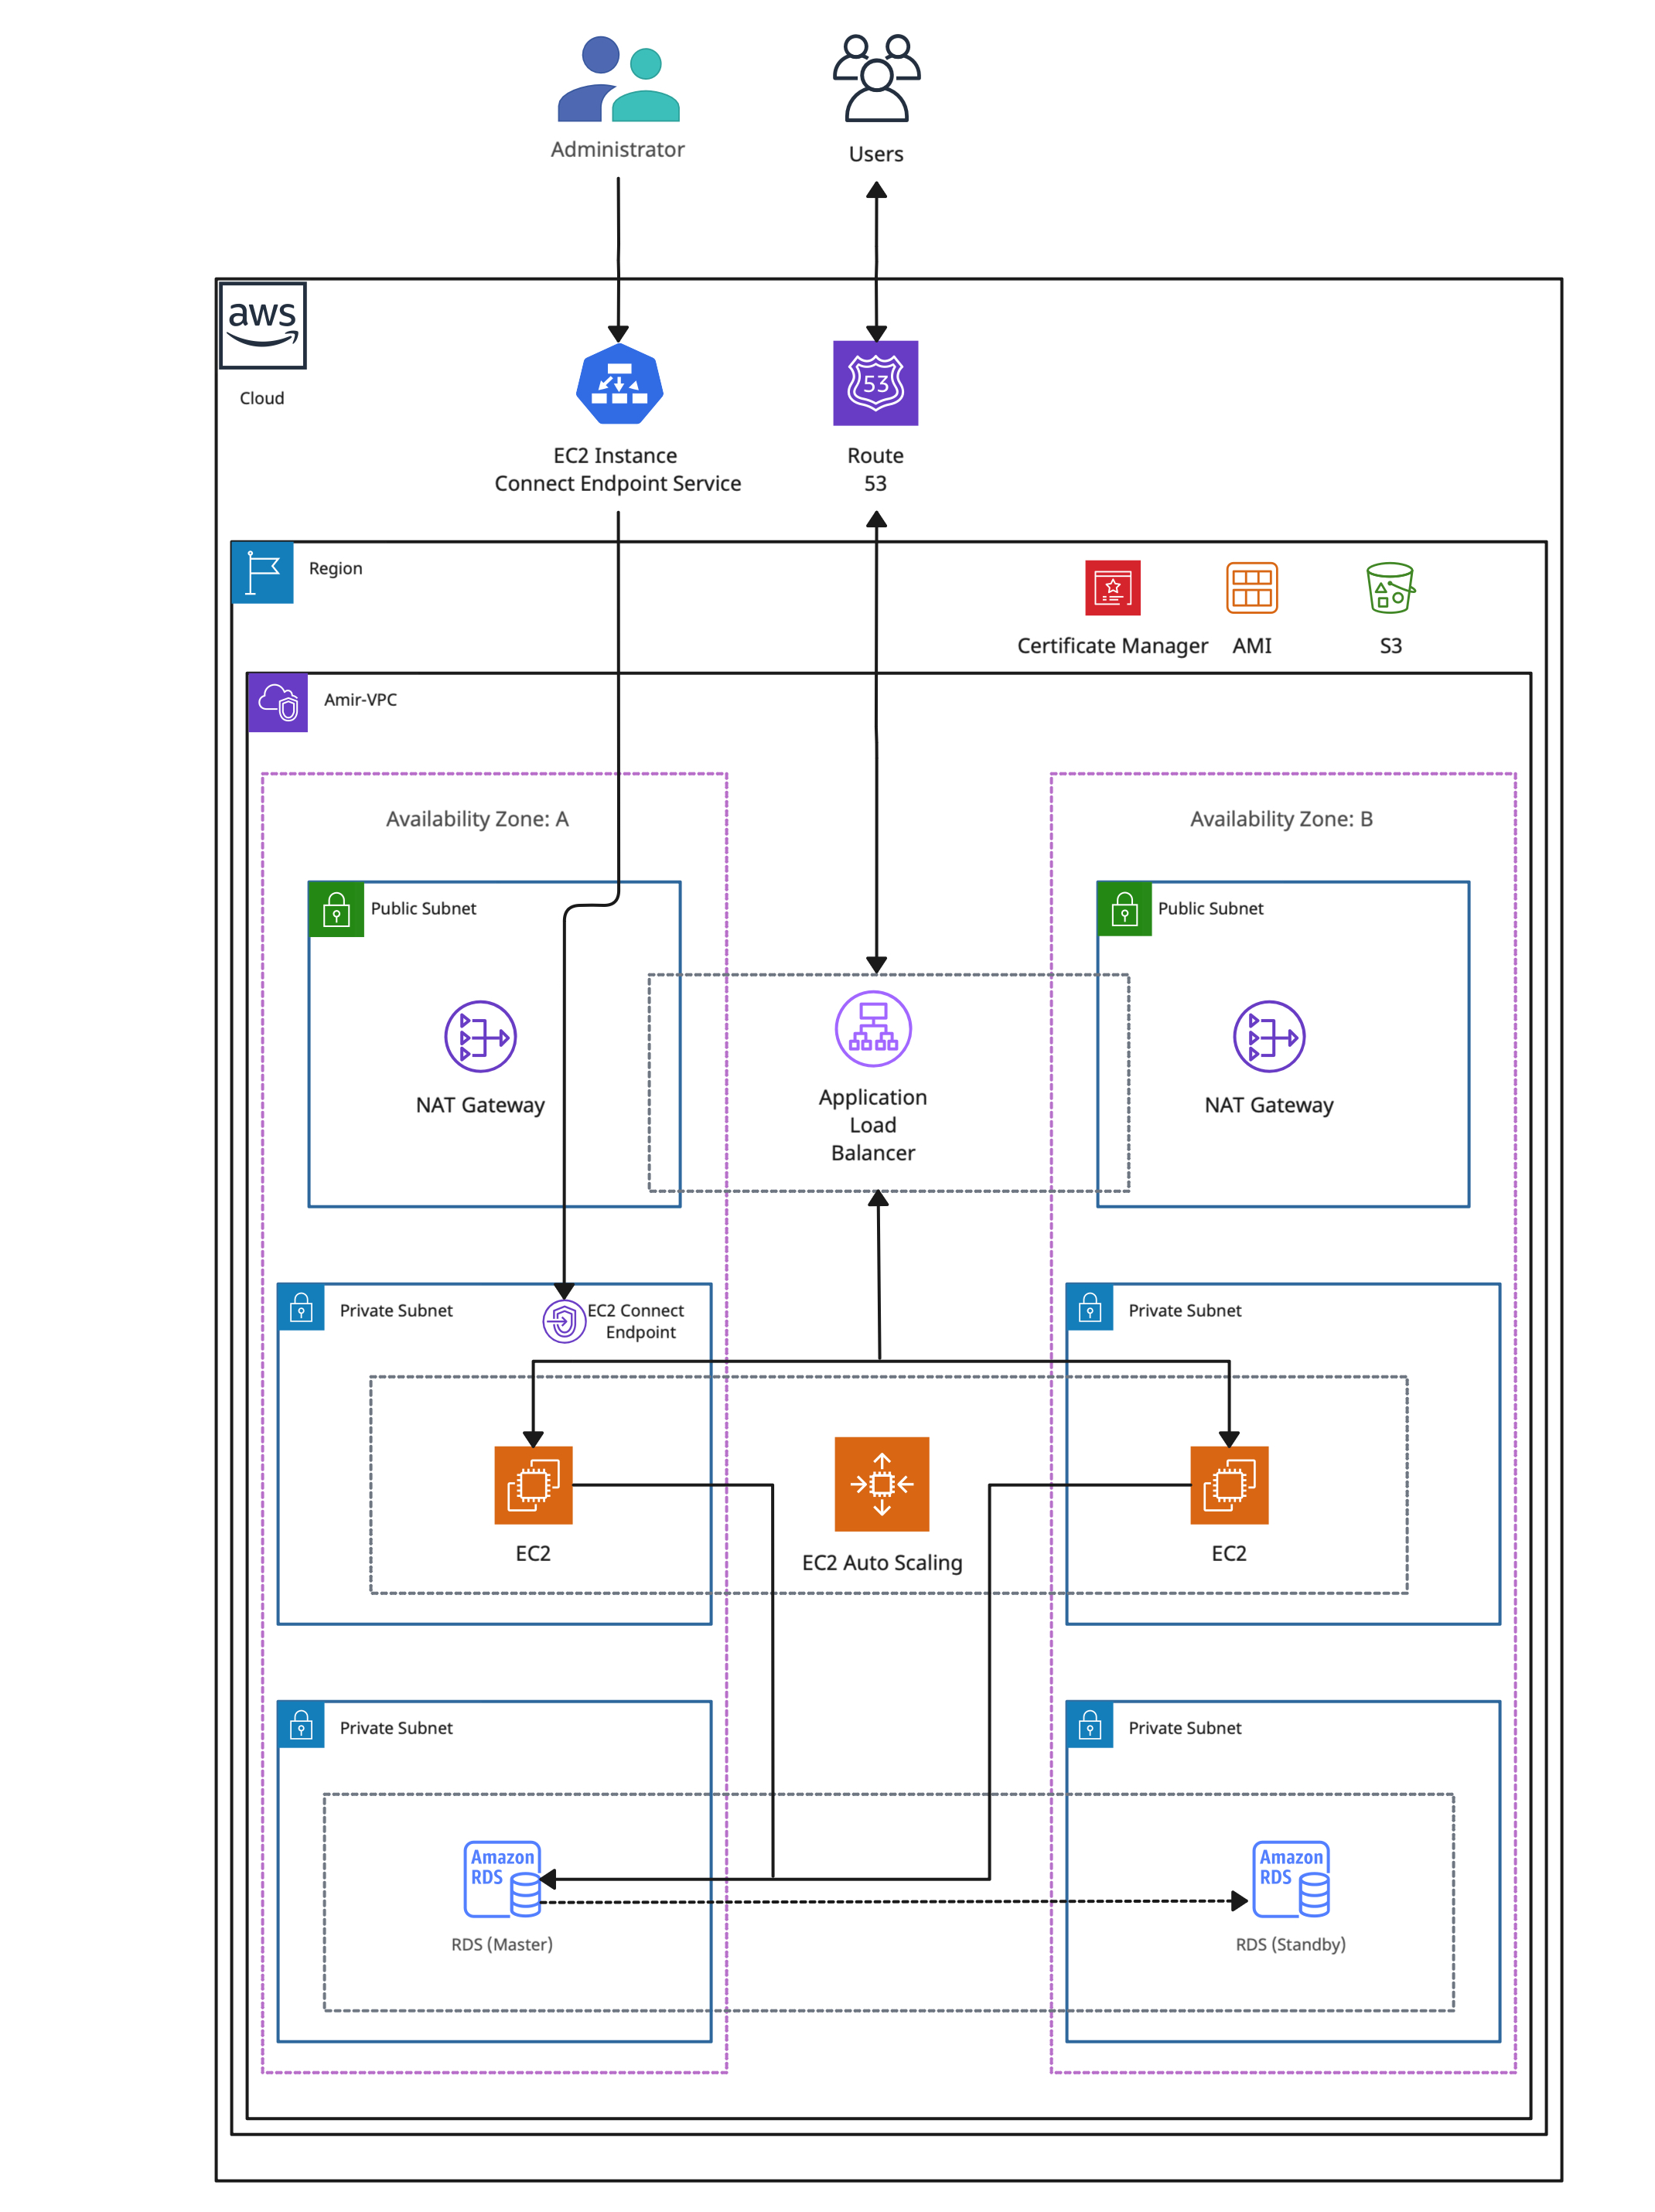Select the AWS Cloud logo icon

click(262, 325)
